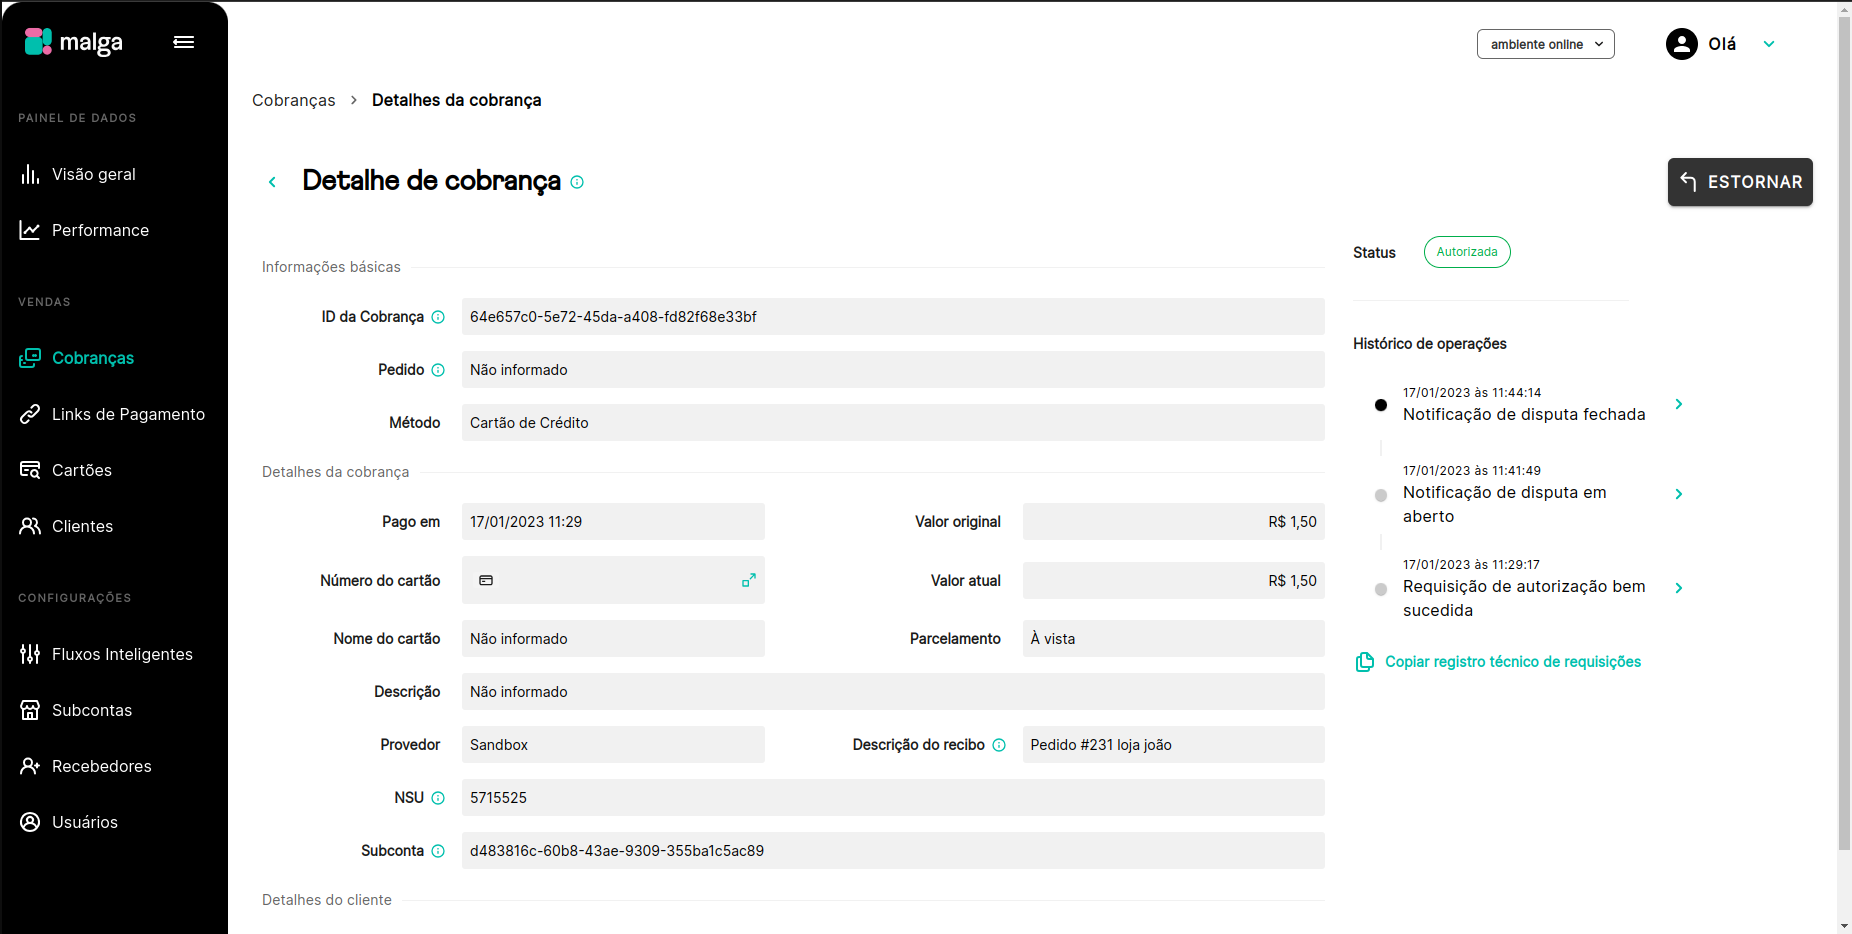Expand Requisição de autorização bem sucedida chevron
This screenshot has height=934, width=1852.
[1679, 588]
